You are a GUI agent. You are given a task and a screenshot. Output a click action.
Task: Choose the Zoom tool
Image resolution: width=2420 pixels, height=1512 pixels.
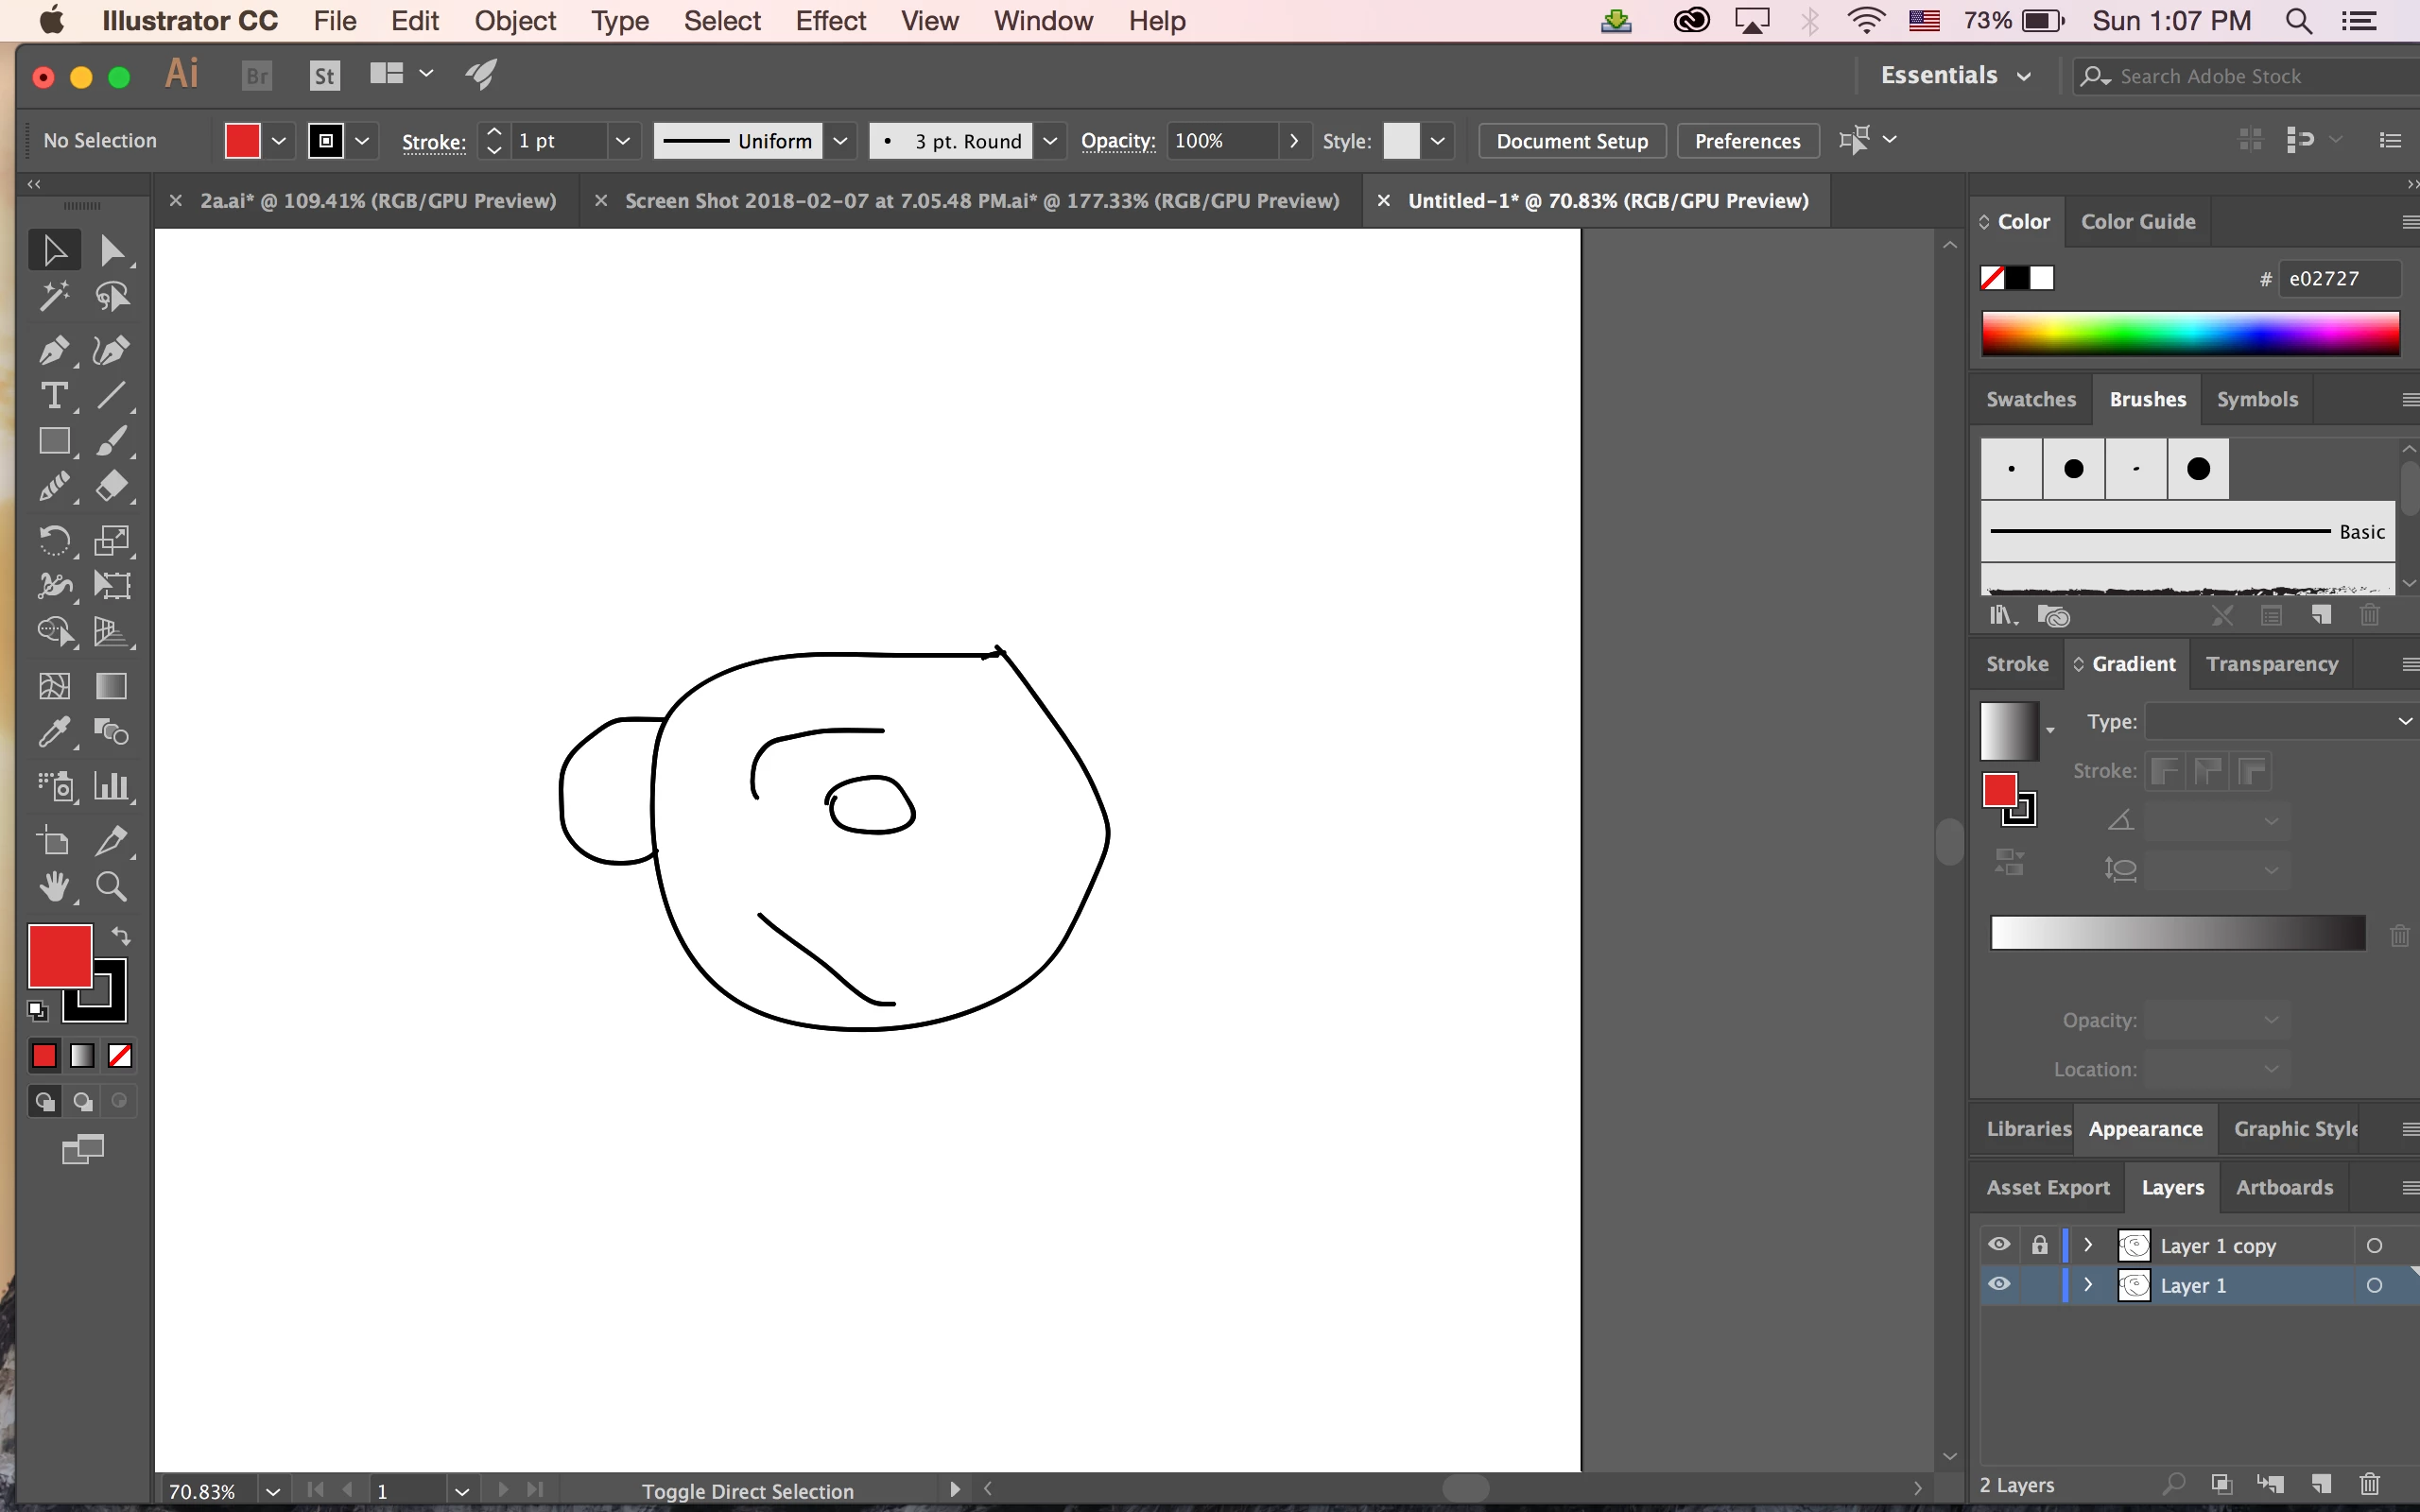click(111, 887)
